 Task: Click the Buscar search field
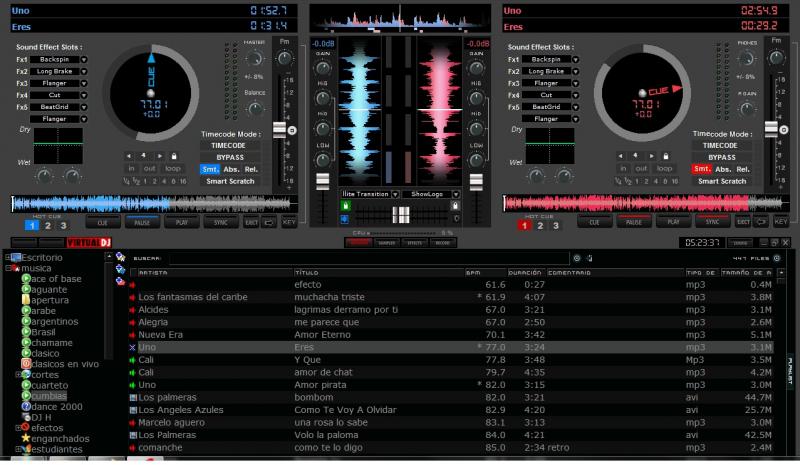click(x=368, y=258)
